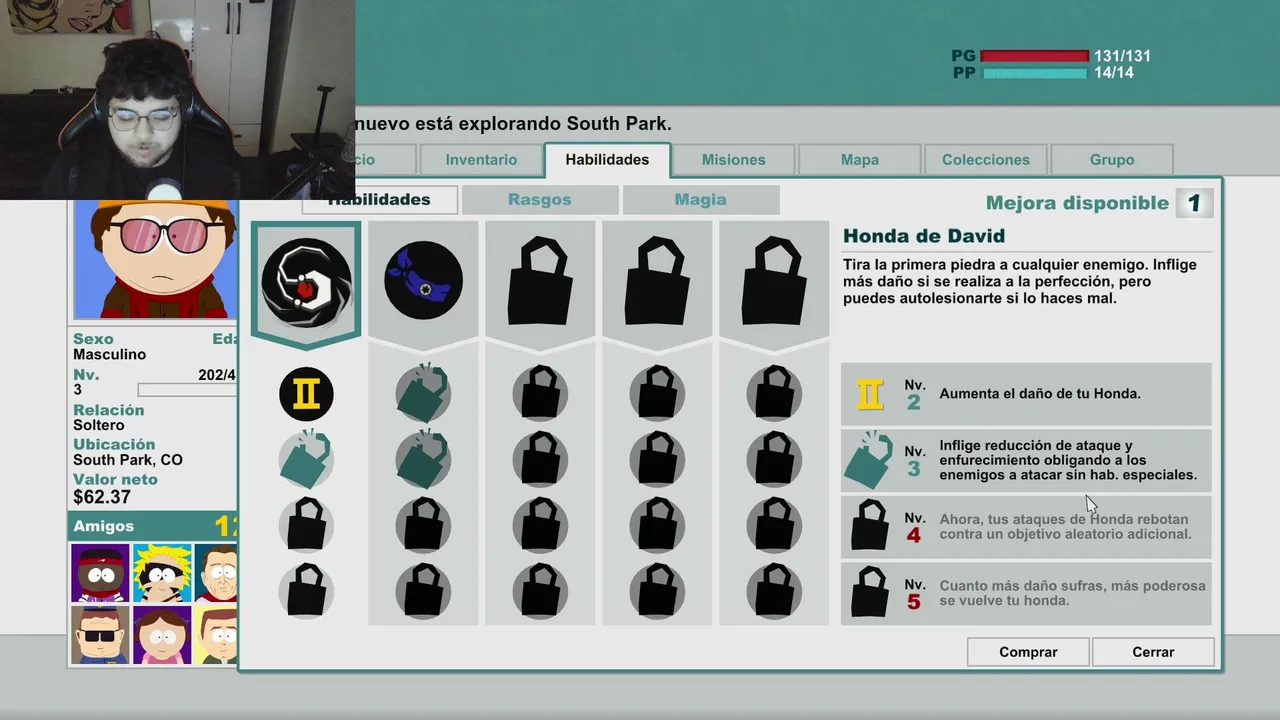Click the Comprar button
The height and width of the screenshot is (720, 1280).
pos(1028,652)
